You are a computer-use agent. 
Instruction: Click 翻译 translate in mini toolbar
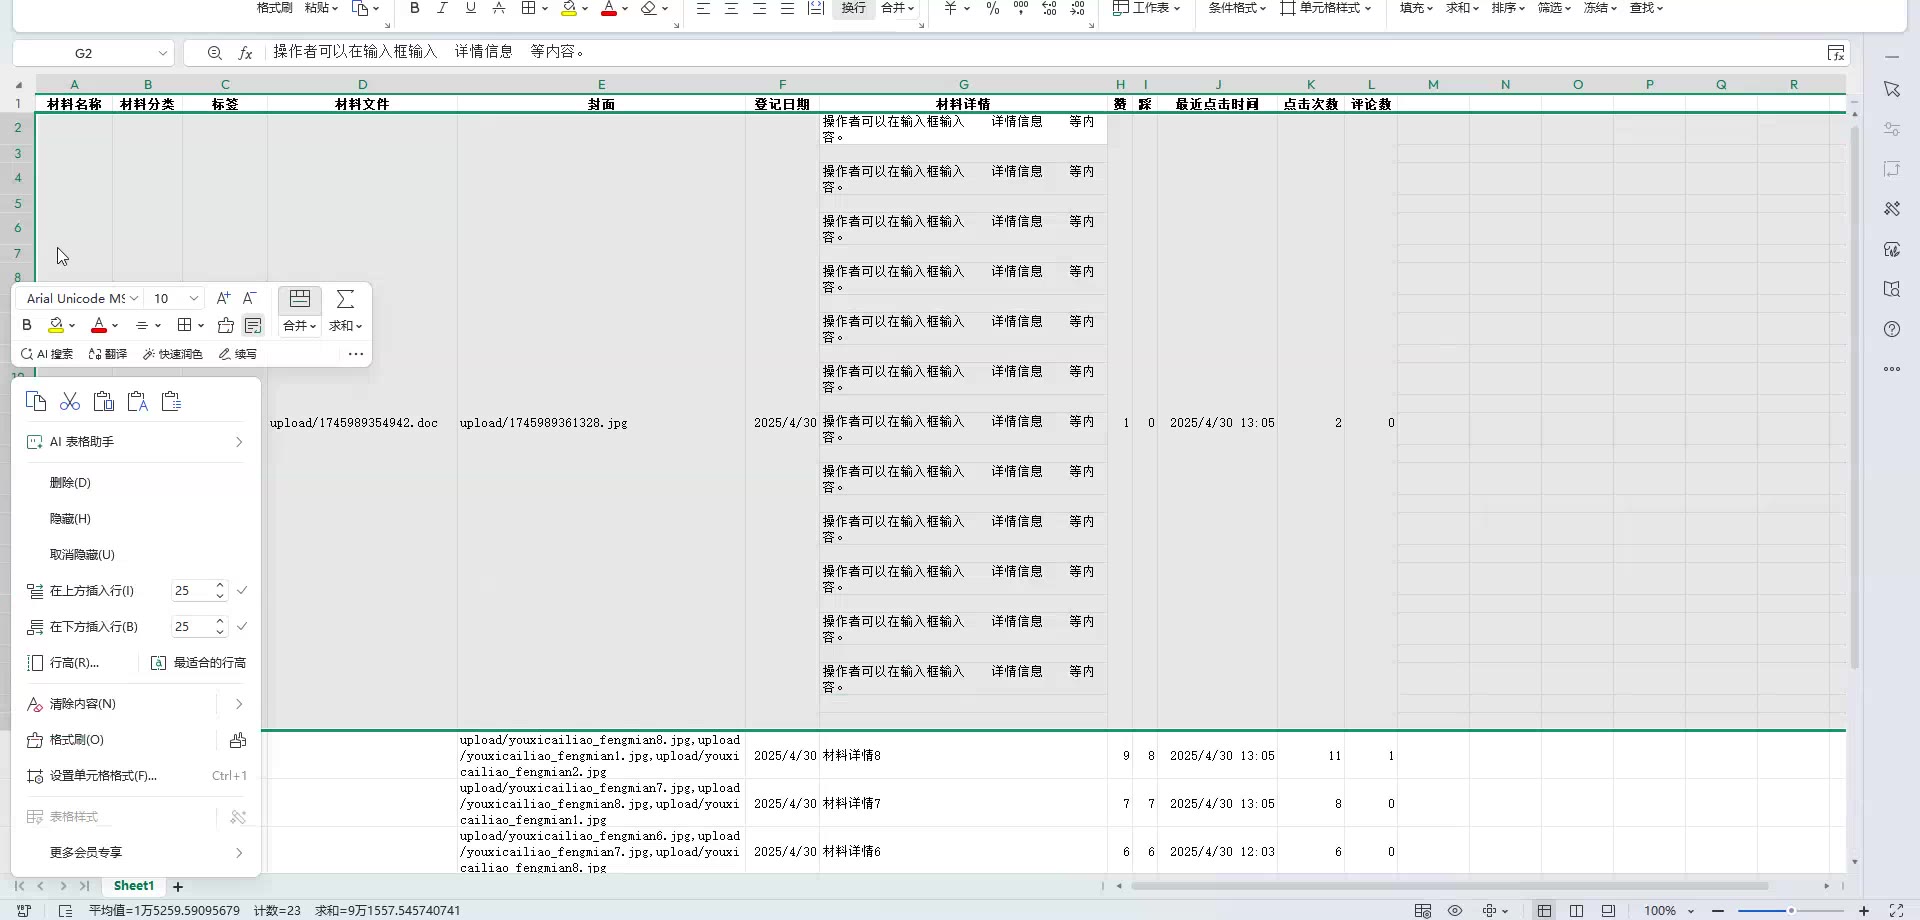(107, 354)
